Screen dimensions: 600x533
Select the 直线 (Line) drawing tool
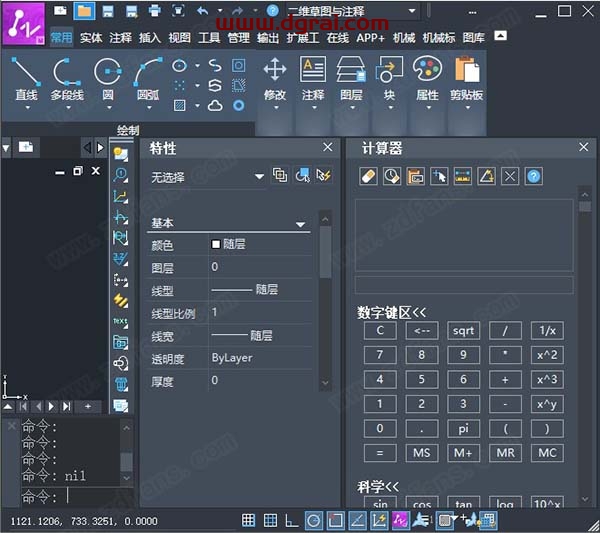tap(26, 78)
